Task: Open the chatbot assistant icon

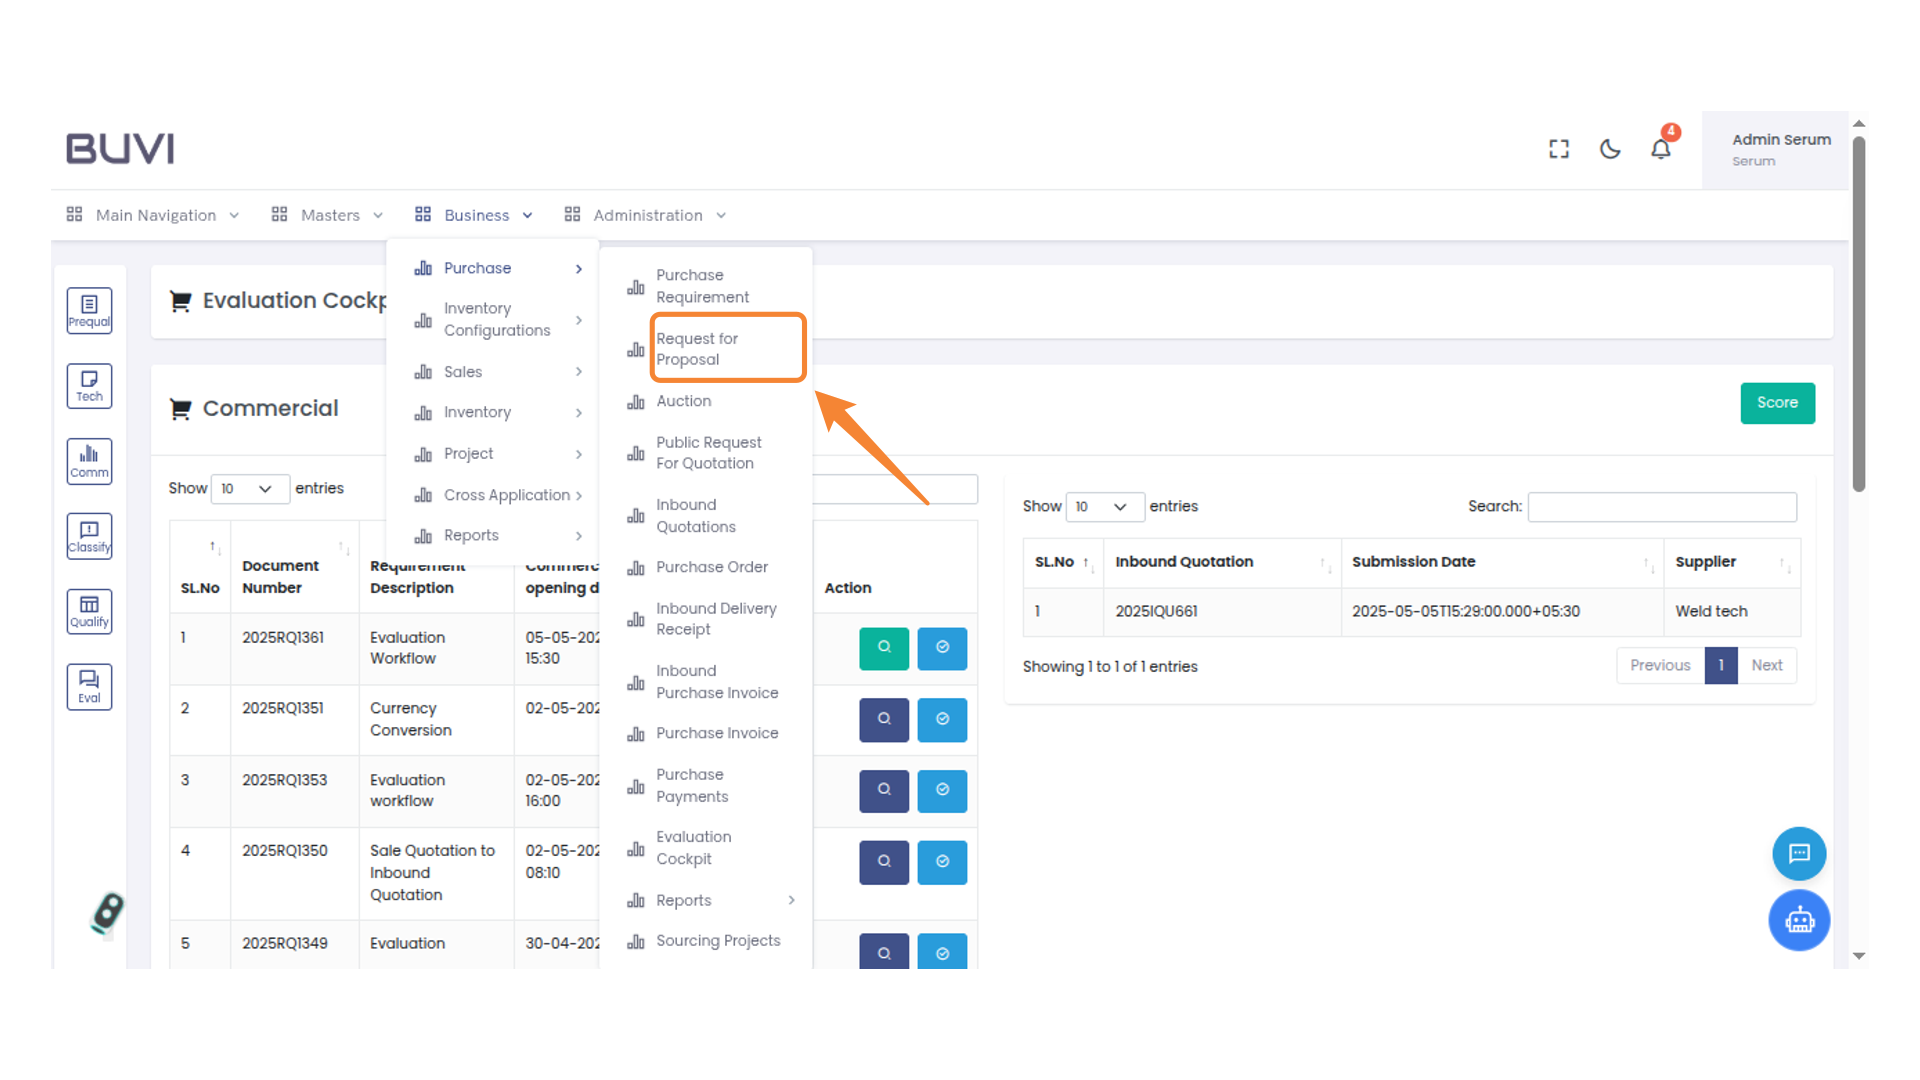Action: [x=1799, y=920]
